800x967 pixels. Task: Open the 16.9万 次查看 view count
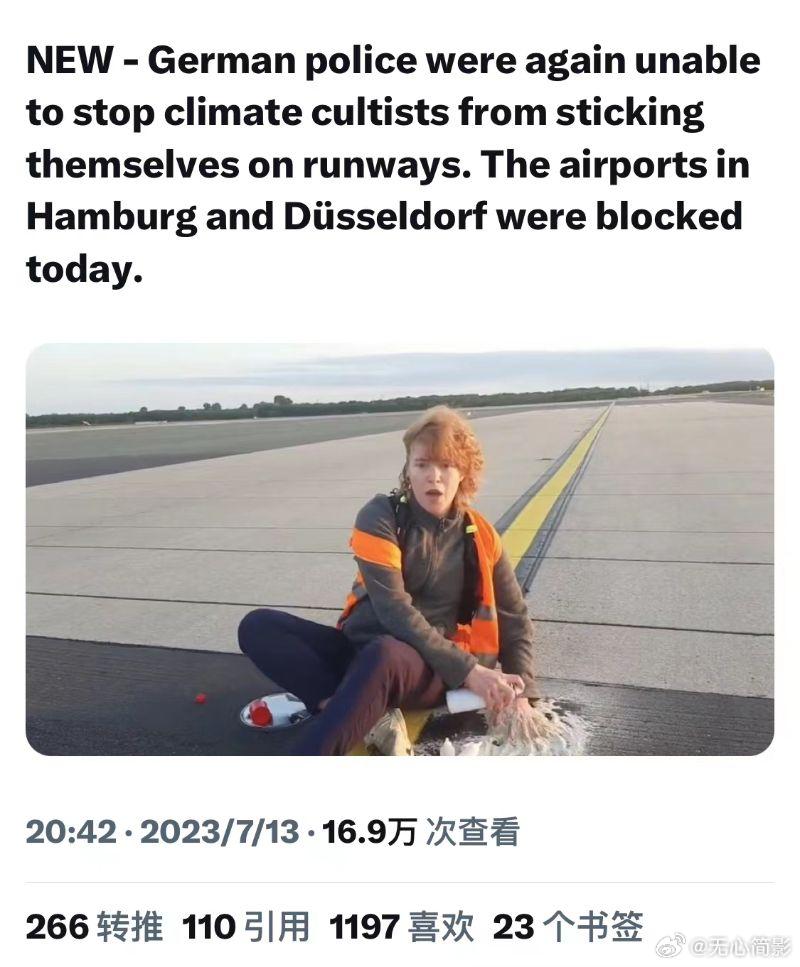420,831
